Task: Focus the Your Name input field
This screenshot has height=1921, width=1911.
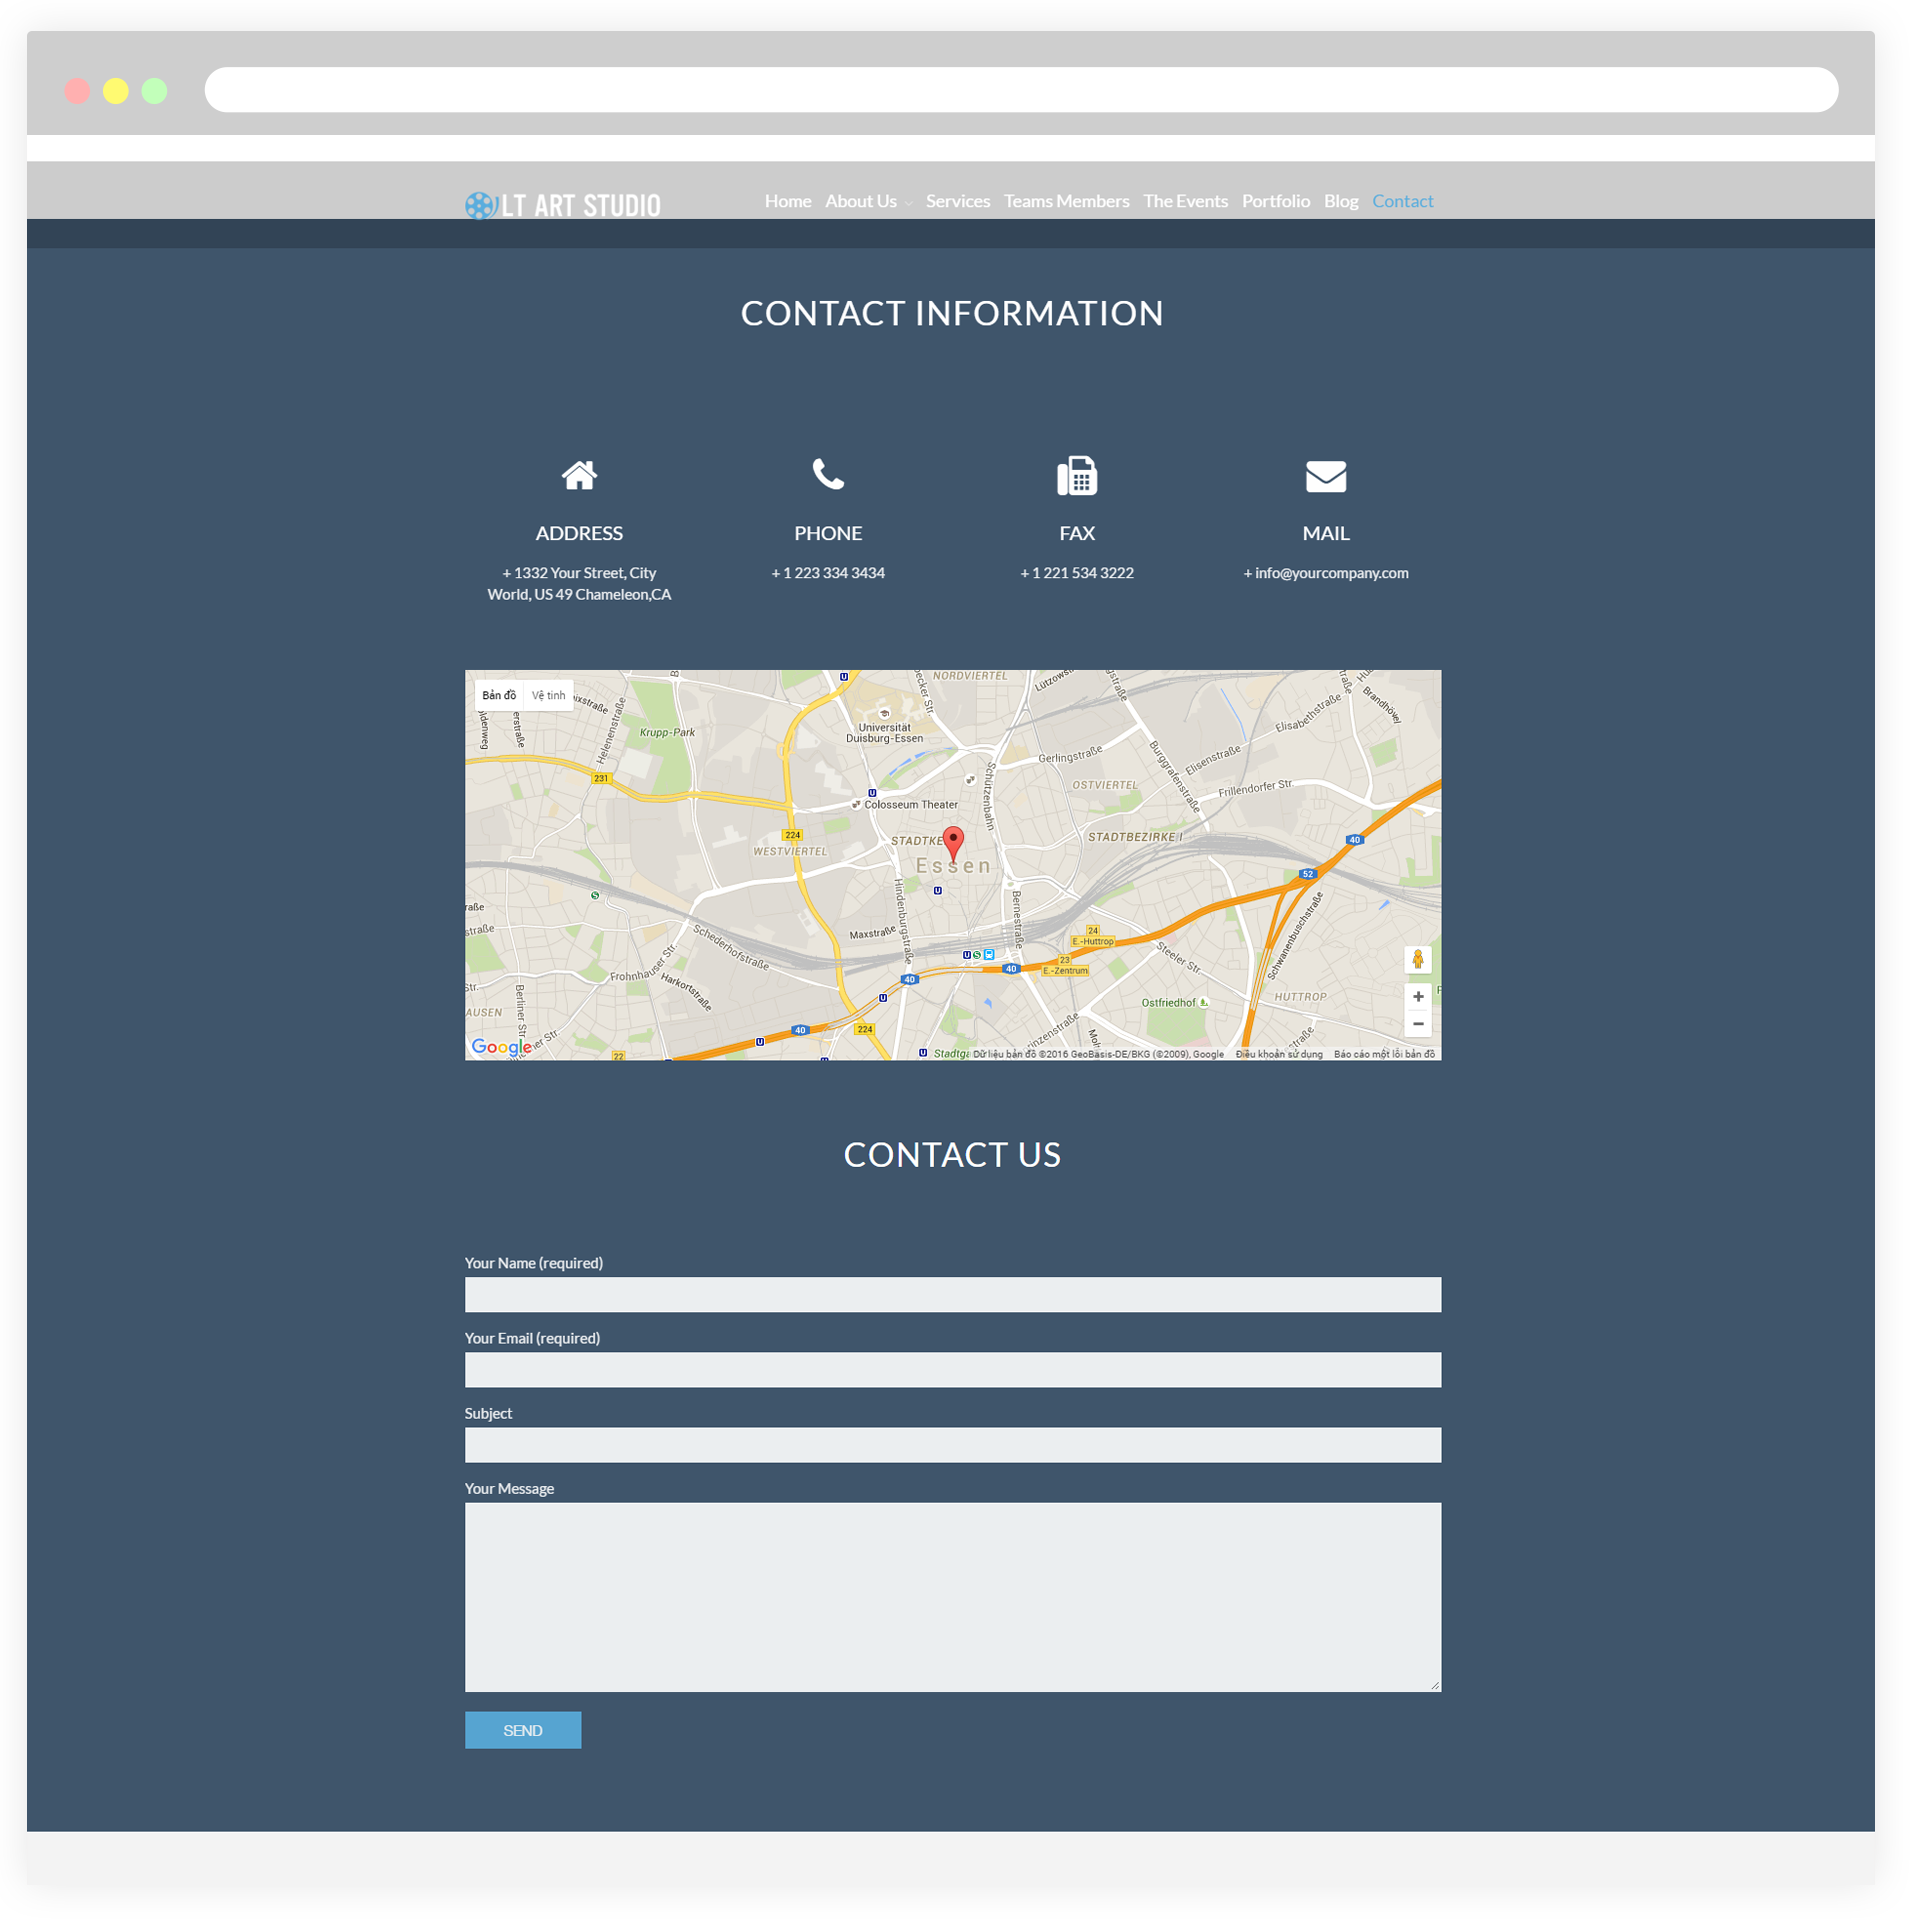Action: [953, 1295]
